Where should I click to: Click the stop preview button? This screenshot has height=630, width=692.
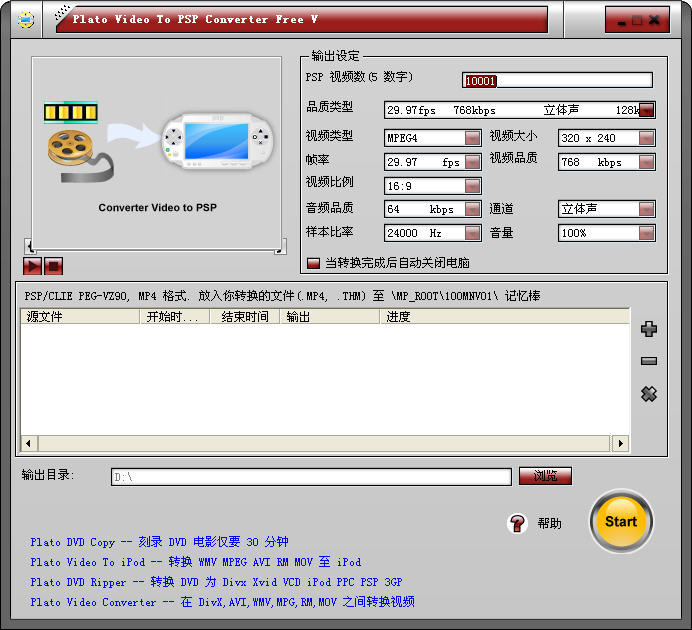pyautogui.click(x=53, y=266)
